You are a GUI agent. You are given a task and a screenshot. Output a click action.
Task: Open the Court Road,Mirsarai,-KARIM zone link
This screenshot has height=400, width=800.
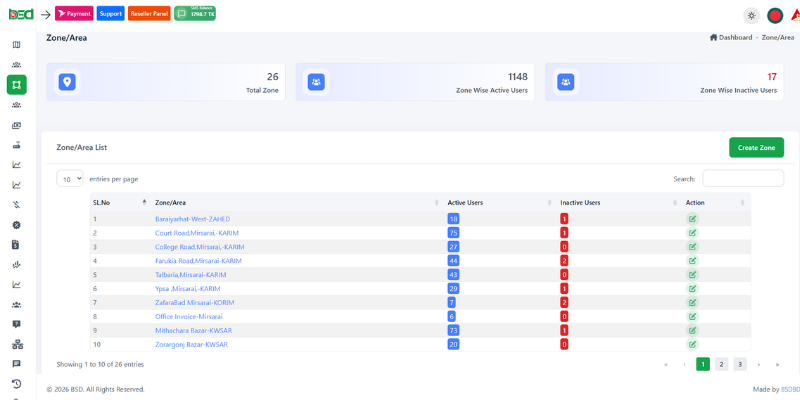click(197, 233)
